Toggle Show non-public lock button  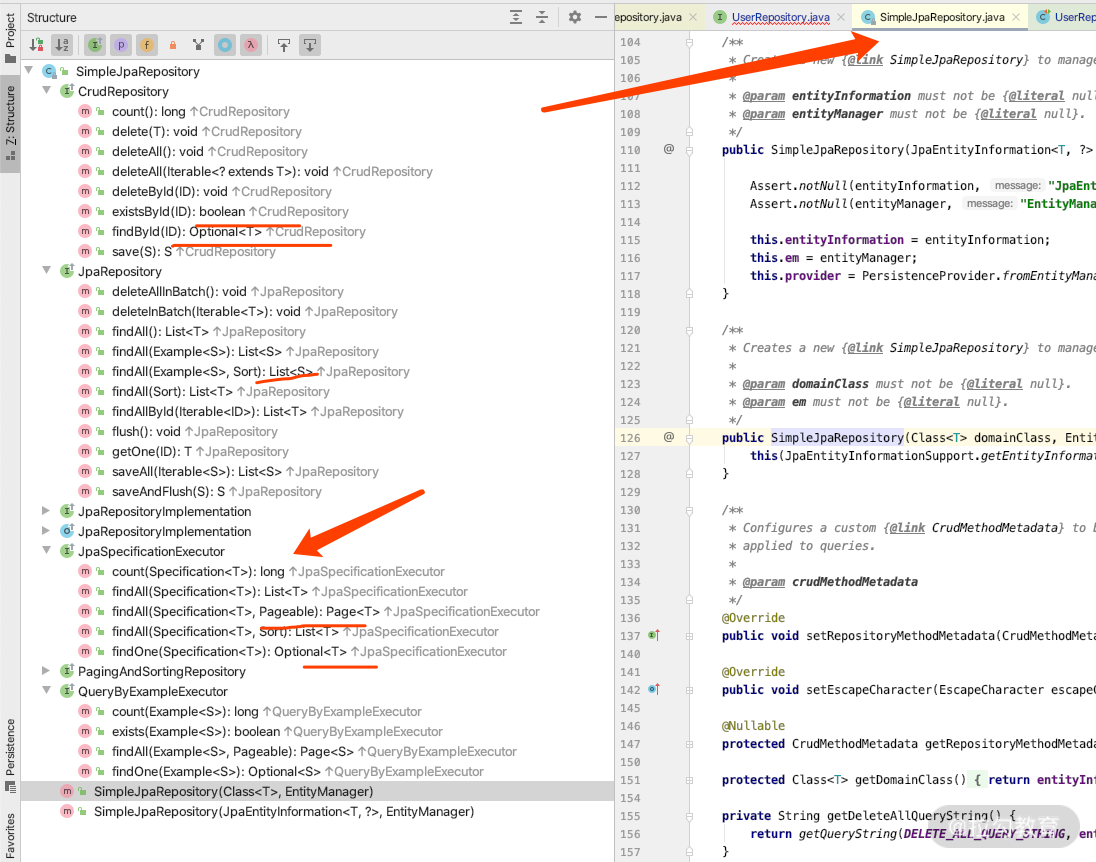click(173, 45)
